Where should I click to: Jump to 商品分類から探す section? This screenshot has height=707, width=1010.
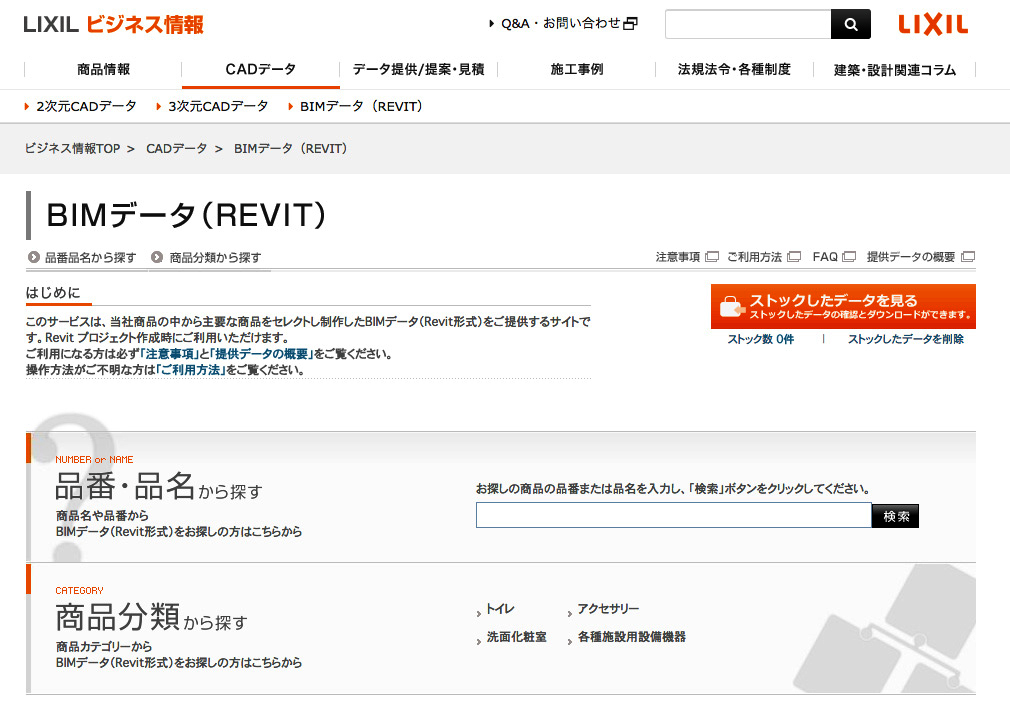coord(215,258)
